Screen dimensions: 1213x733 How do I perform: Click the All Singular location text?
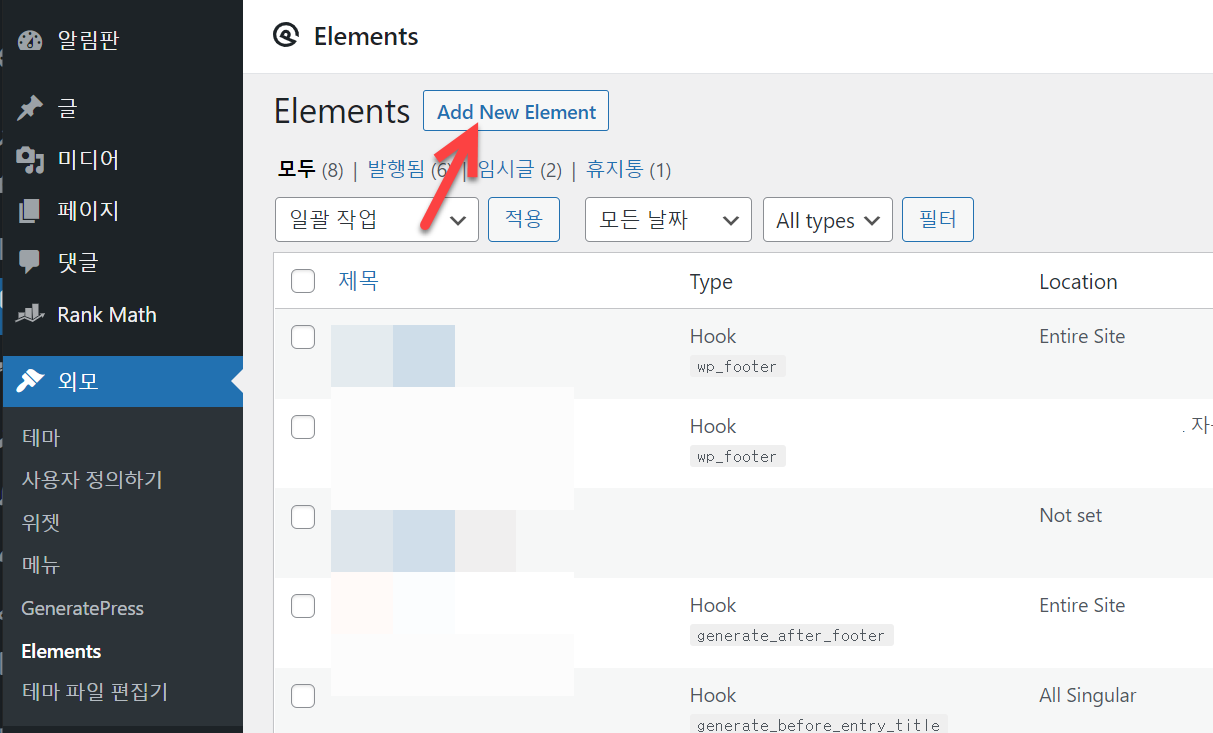[x=1088, y=696]
